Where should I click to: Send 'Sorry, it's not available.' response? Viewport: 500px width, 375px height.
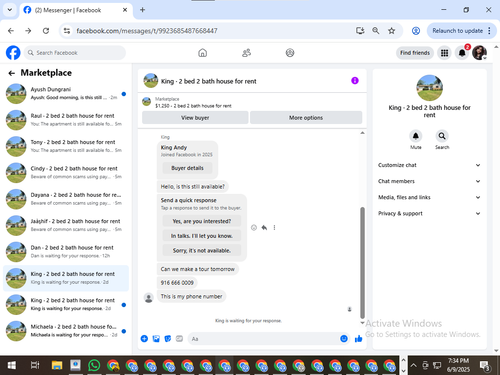[202, 250]
